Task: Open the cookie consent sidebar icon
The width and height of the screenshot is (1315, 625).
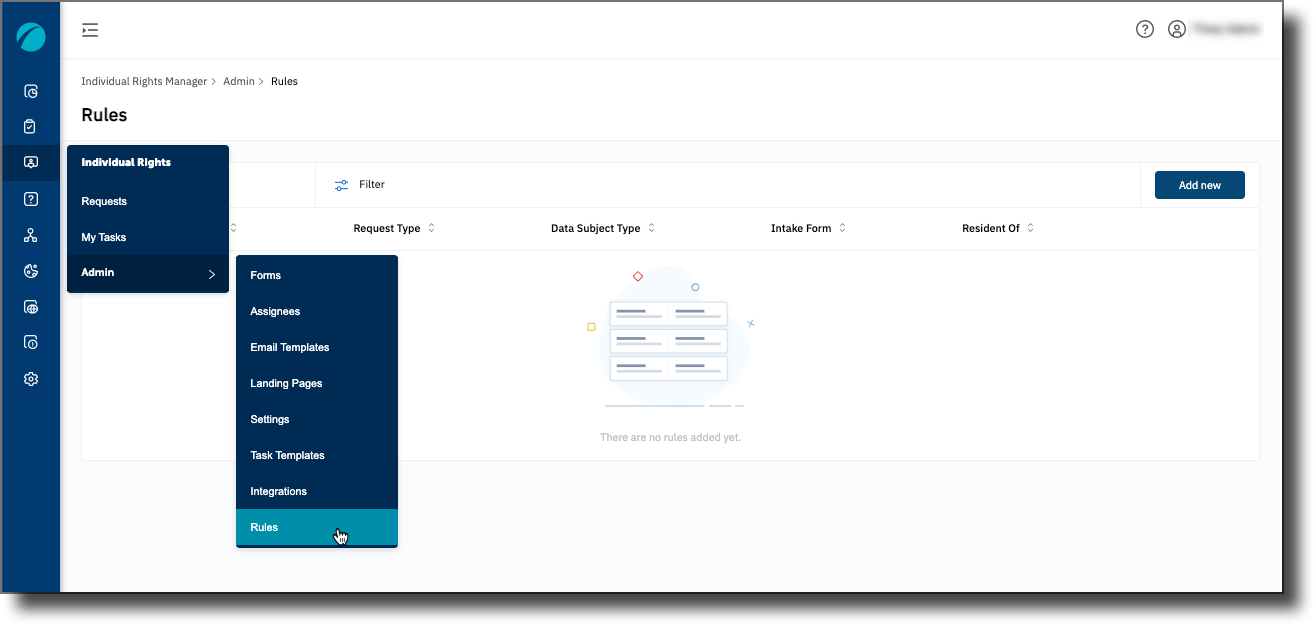Action: click(31, 271)
